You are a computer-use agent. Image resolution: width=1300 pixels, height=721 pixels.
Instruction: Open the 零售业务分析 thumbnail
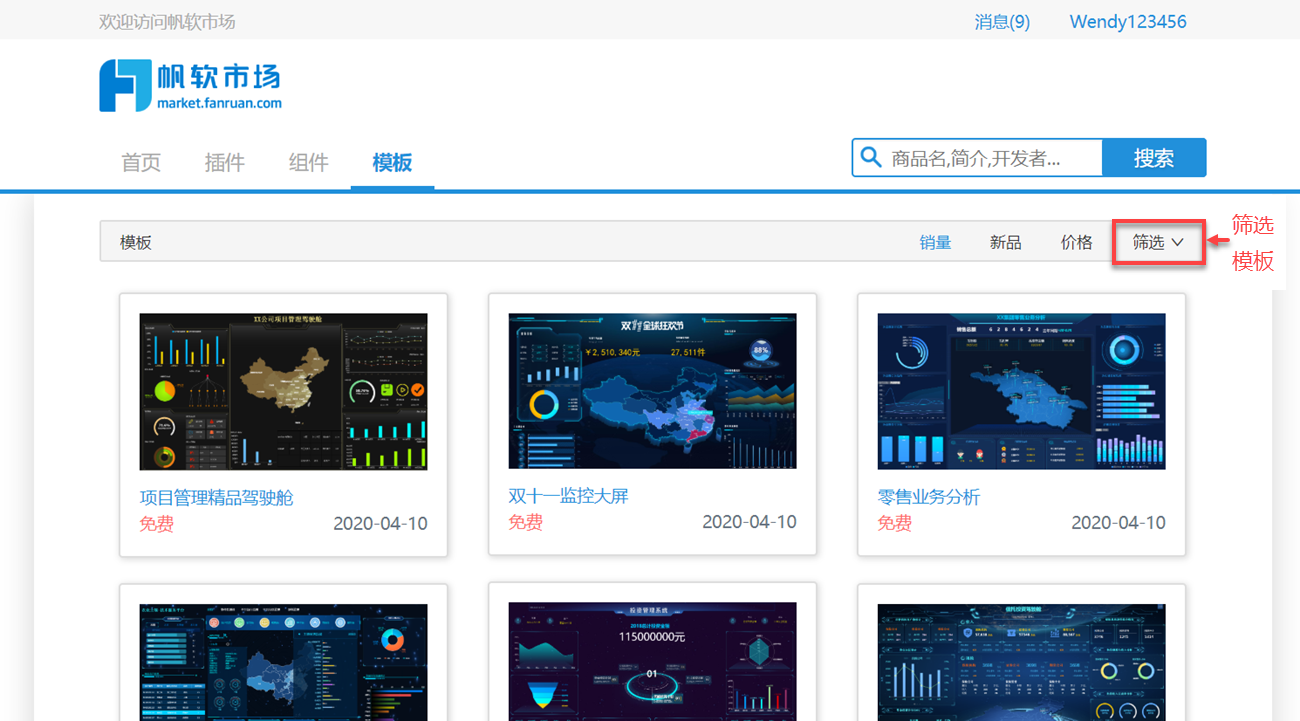(1021, 391)
